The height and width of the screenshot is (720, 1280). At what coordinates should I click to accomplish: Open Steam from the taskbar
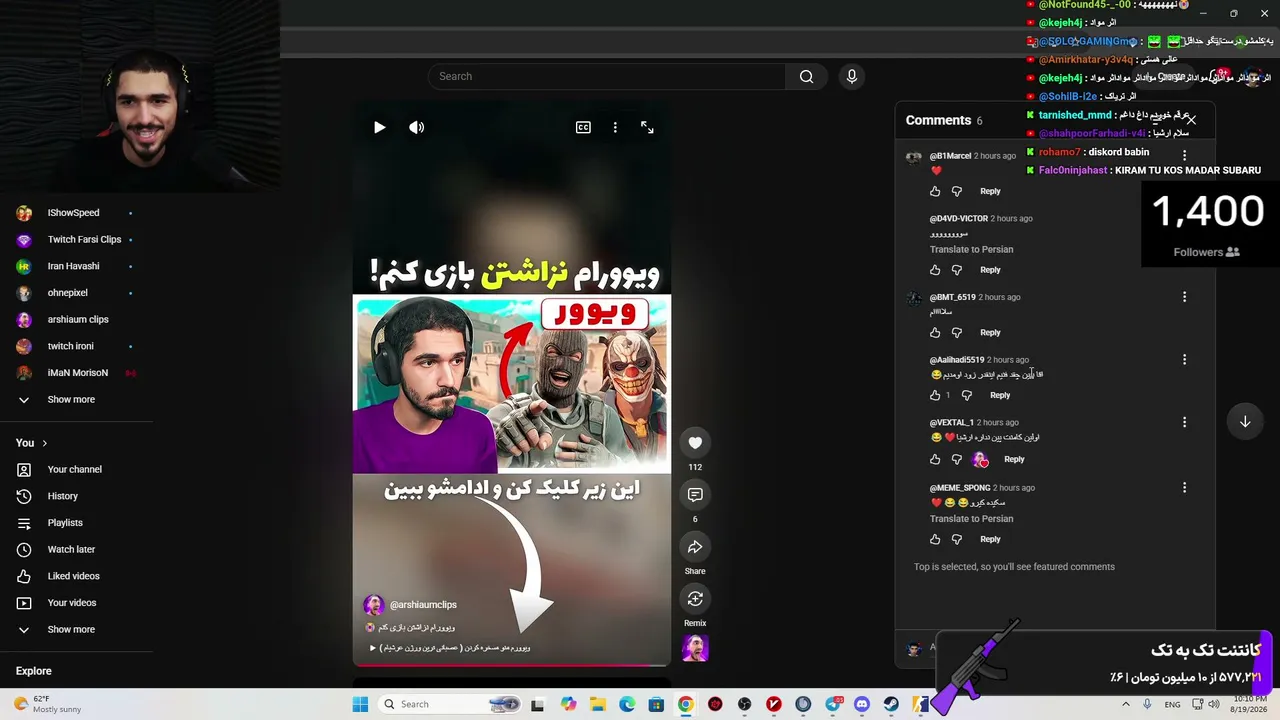point(891,704)
